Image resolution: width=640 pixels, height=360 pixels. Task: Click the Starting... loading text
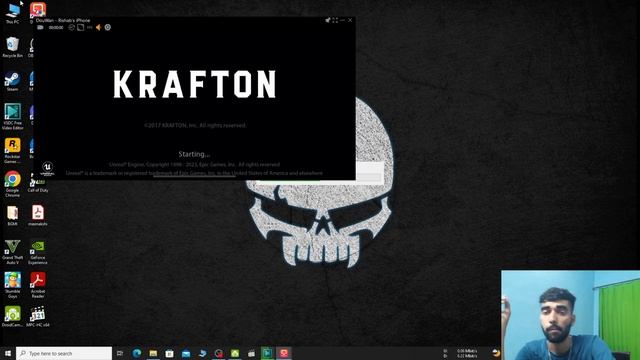[x=194, y=154]
